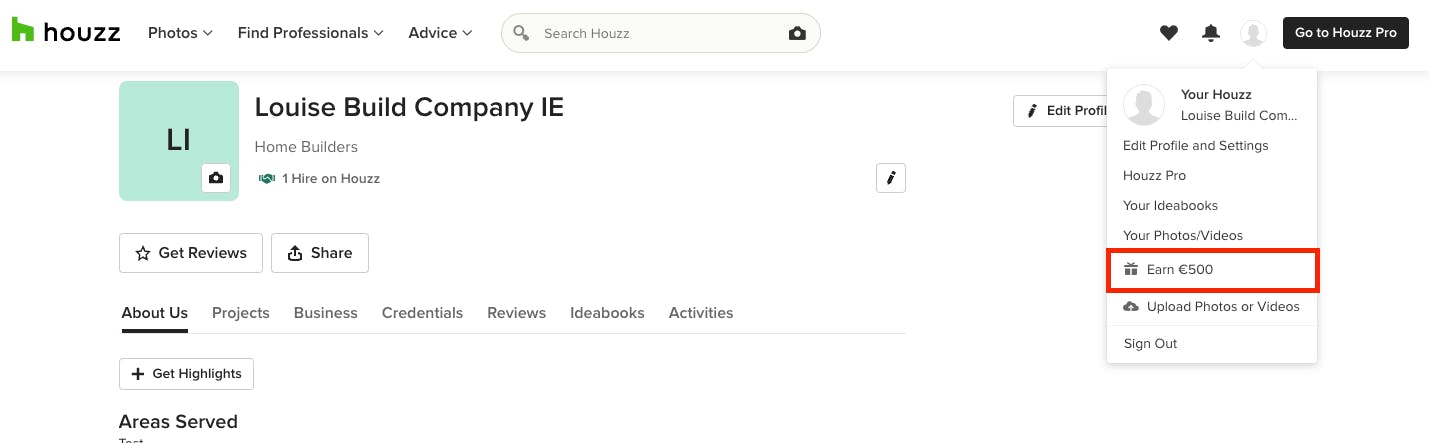Click the search magnifier icon

[x=520, y=33]
